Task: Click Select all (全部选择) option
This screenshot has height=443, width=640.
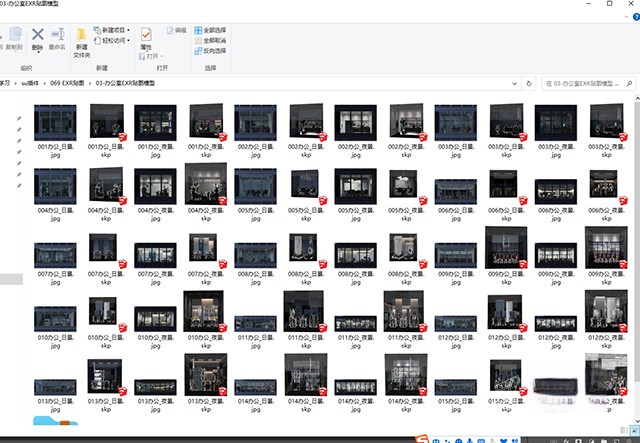Action: click(210, 31)
